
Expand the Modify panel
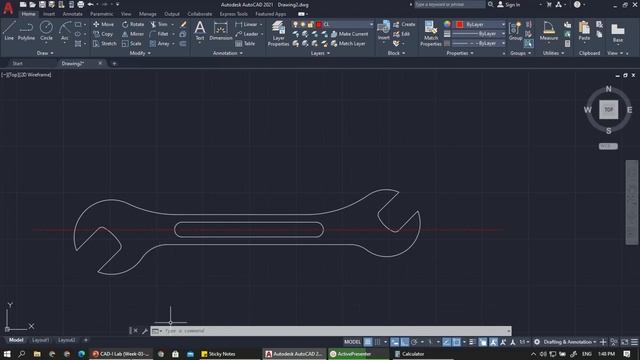tap(140, 53)
